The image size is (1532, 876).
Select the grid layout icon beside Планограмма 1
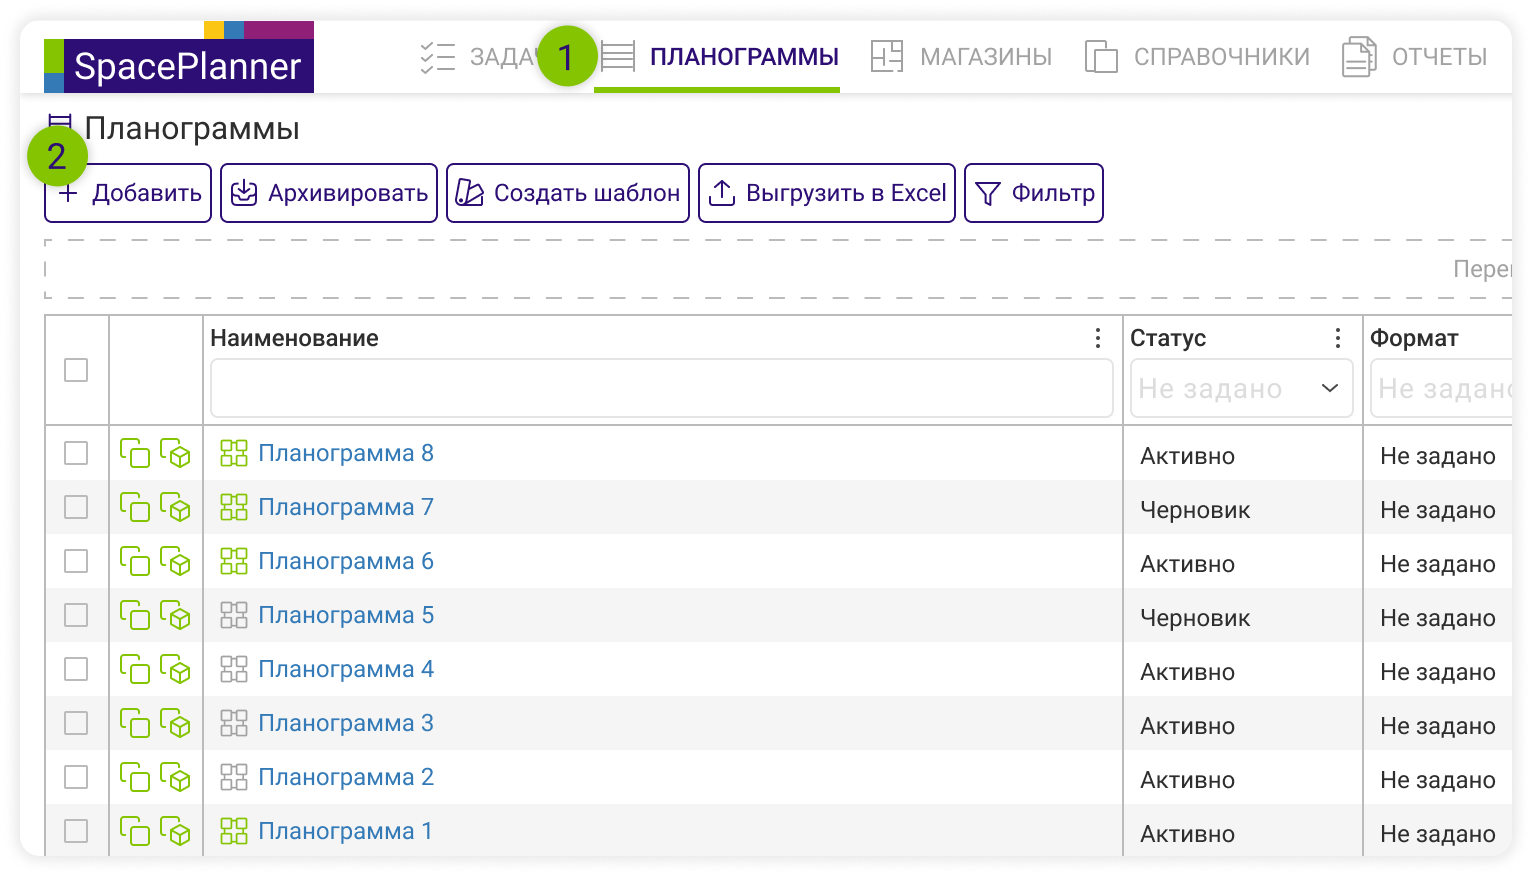point(233,831)
